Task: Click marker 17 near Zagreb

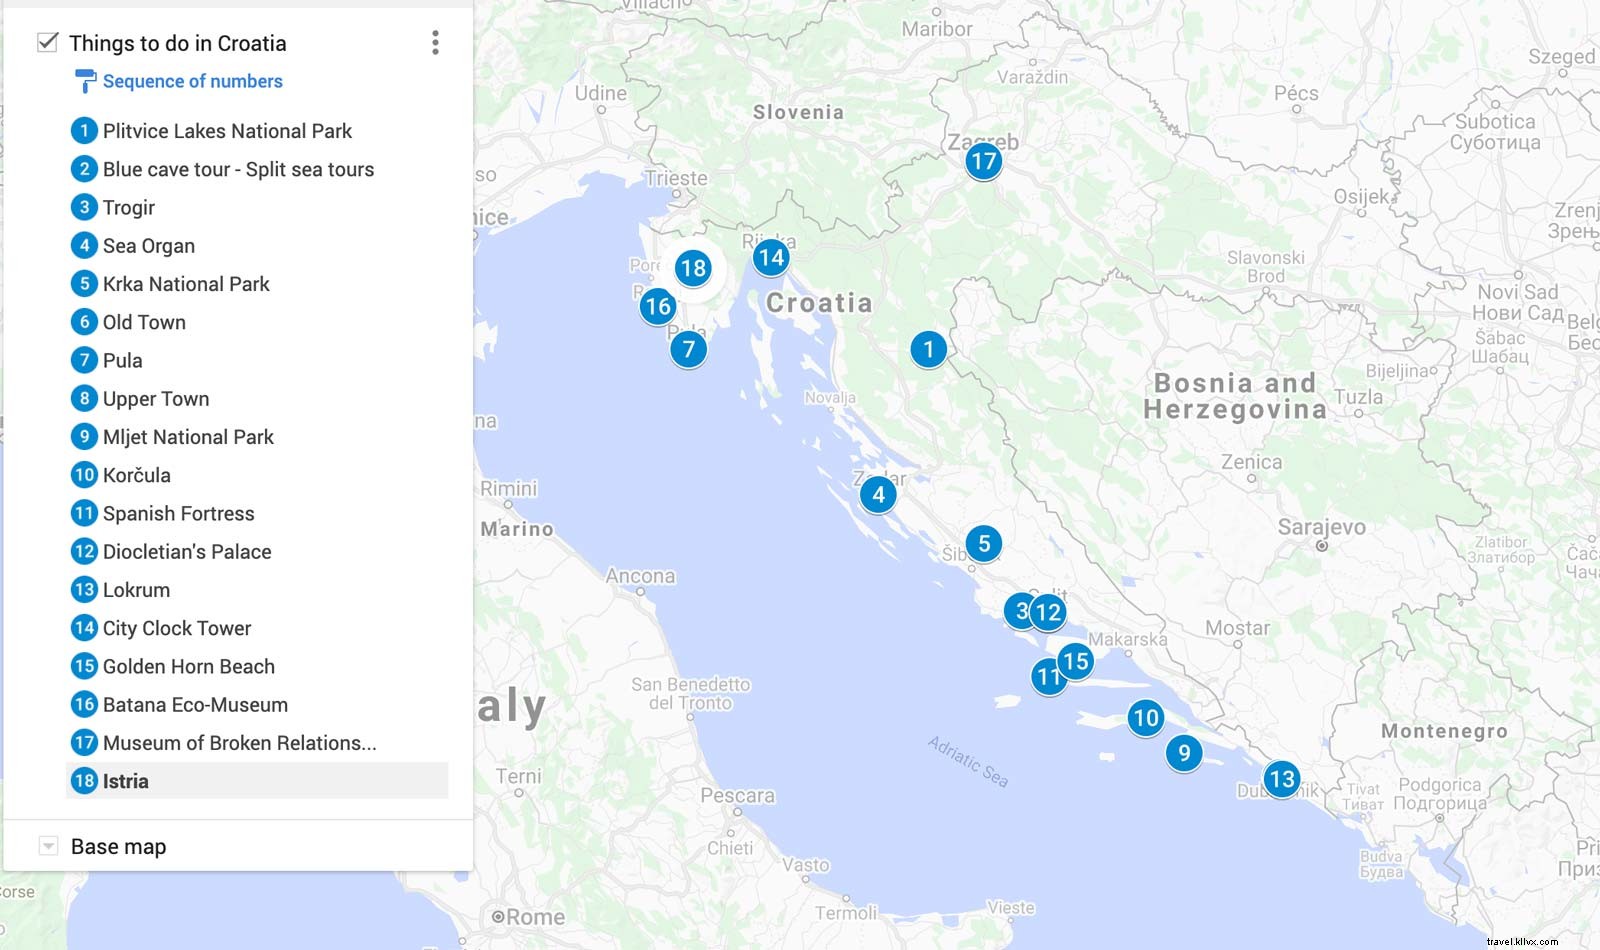Action: (x=982, y=160)
